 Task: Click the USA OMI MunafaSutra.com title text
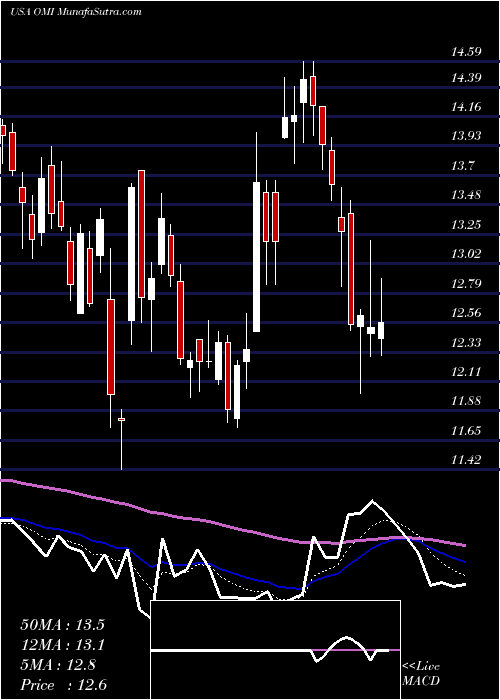coord(76,12)
